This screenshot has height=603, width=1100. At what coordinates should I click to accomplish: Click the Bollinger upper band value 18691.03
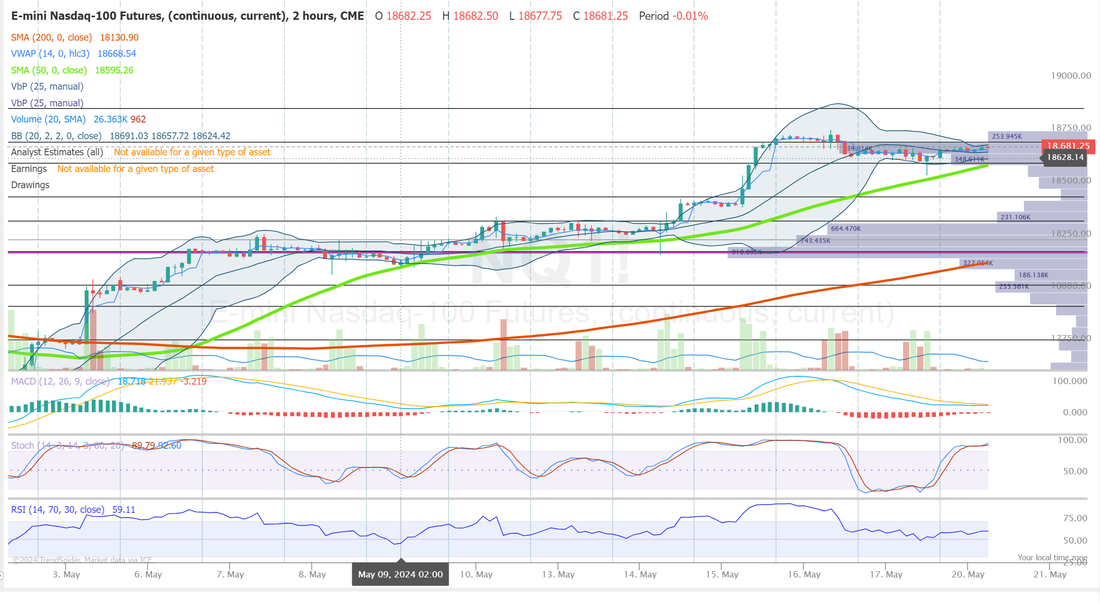128,136
